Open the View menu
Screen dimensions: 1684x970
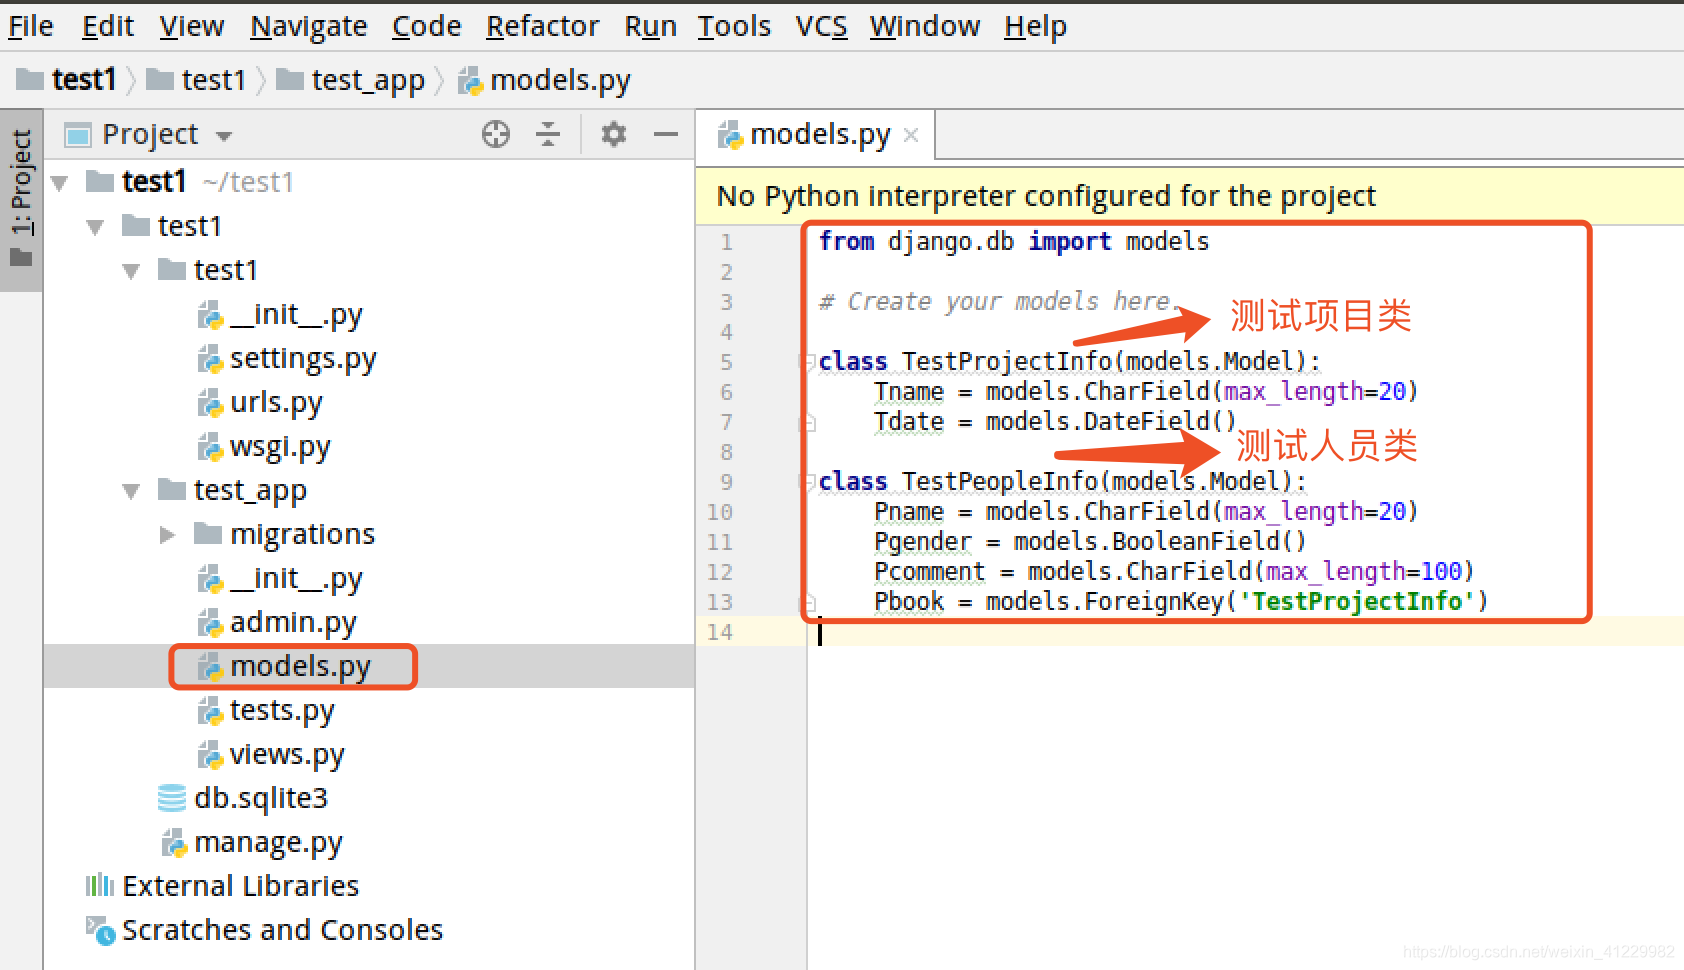191,26
